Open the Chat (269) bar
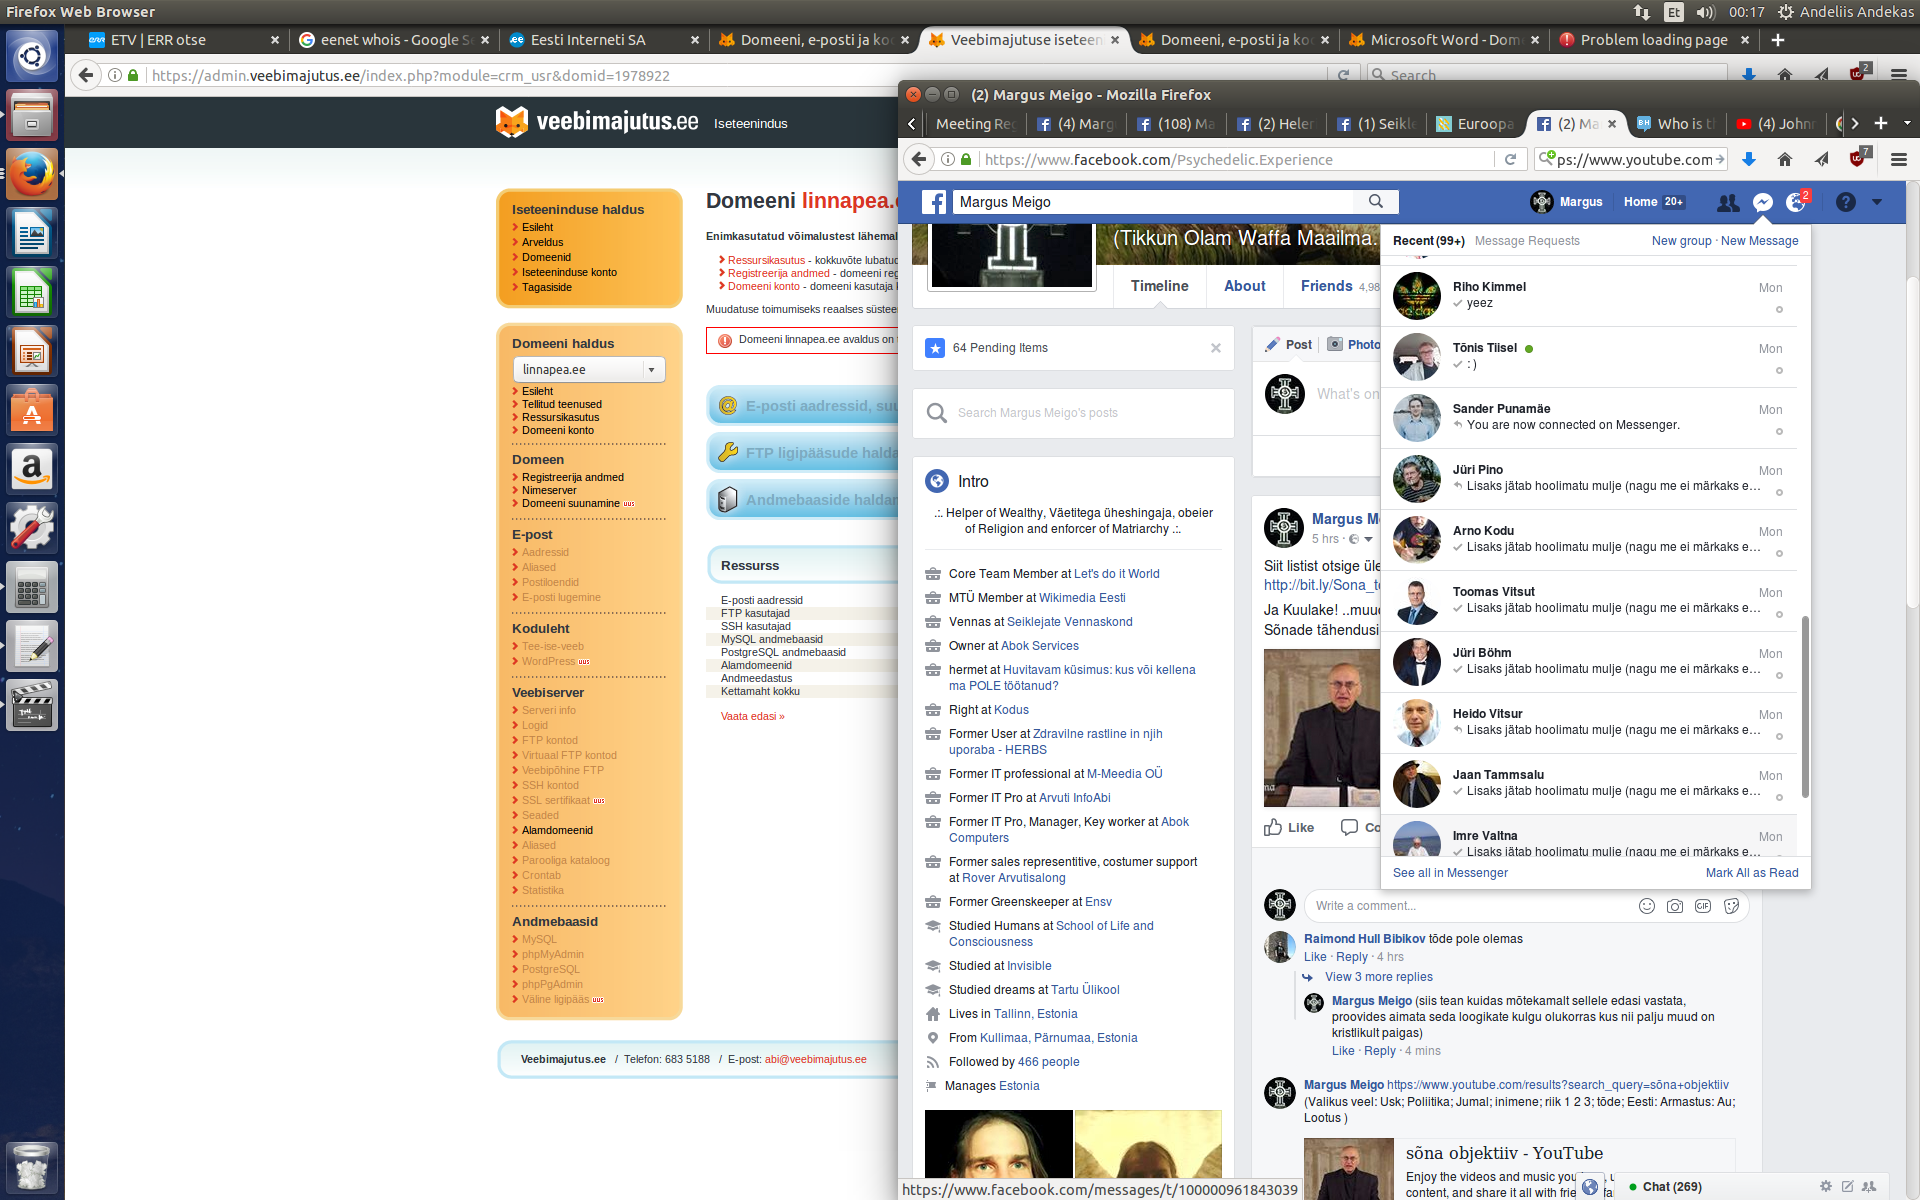Viewport: 1920px width, 1200px height. (1672, 1187)
